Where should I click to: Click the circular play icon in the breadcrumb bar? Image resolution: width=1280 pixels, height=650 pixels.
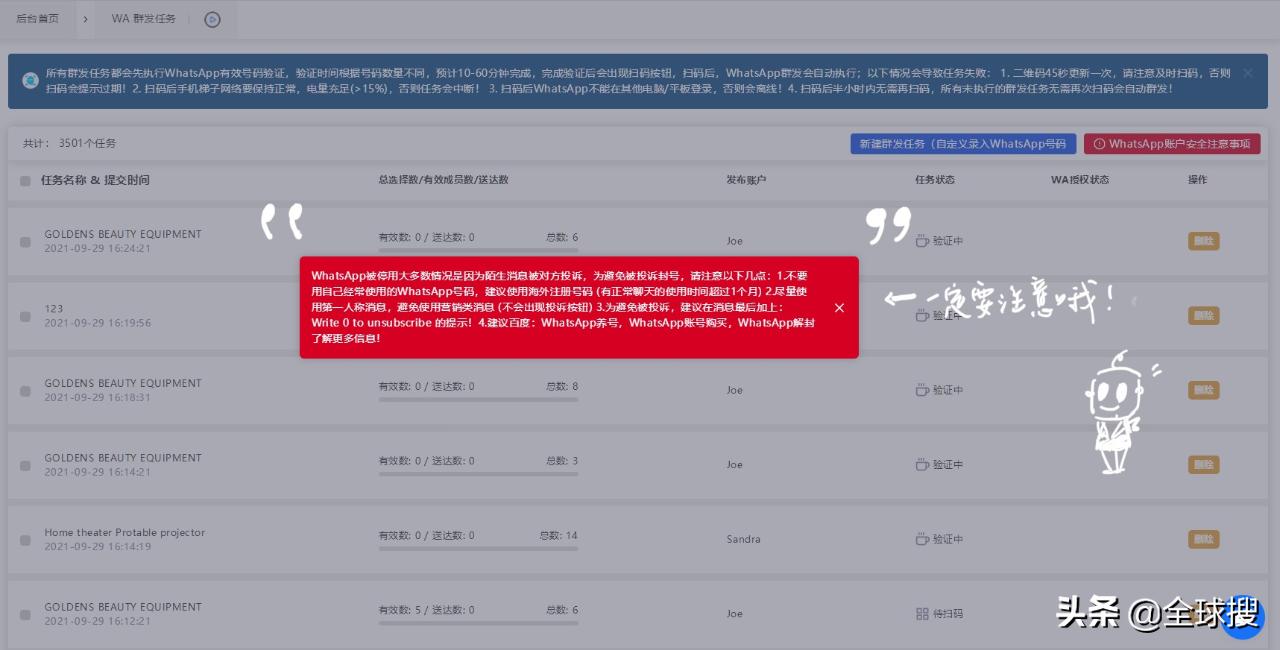click(212, 19)
